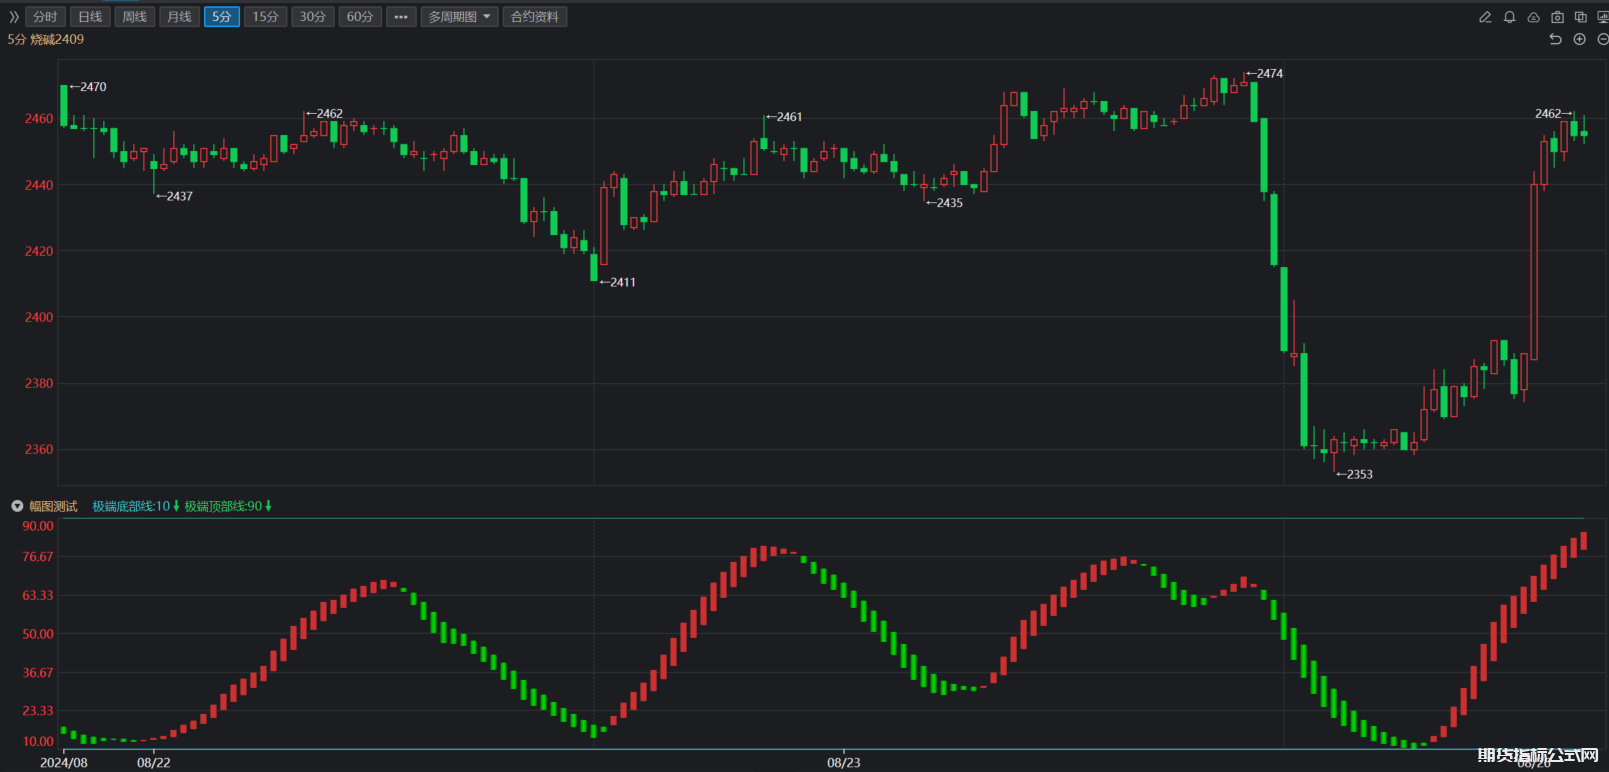Click the chart title 5分 烧碱2409

pyautogui.click(x=46, y=39)
